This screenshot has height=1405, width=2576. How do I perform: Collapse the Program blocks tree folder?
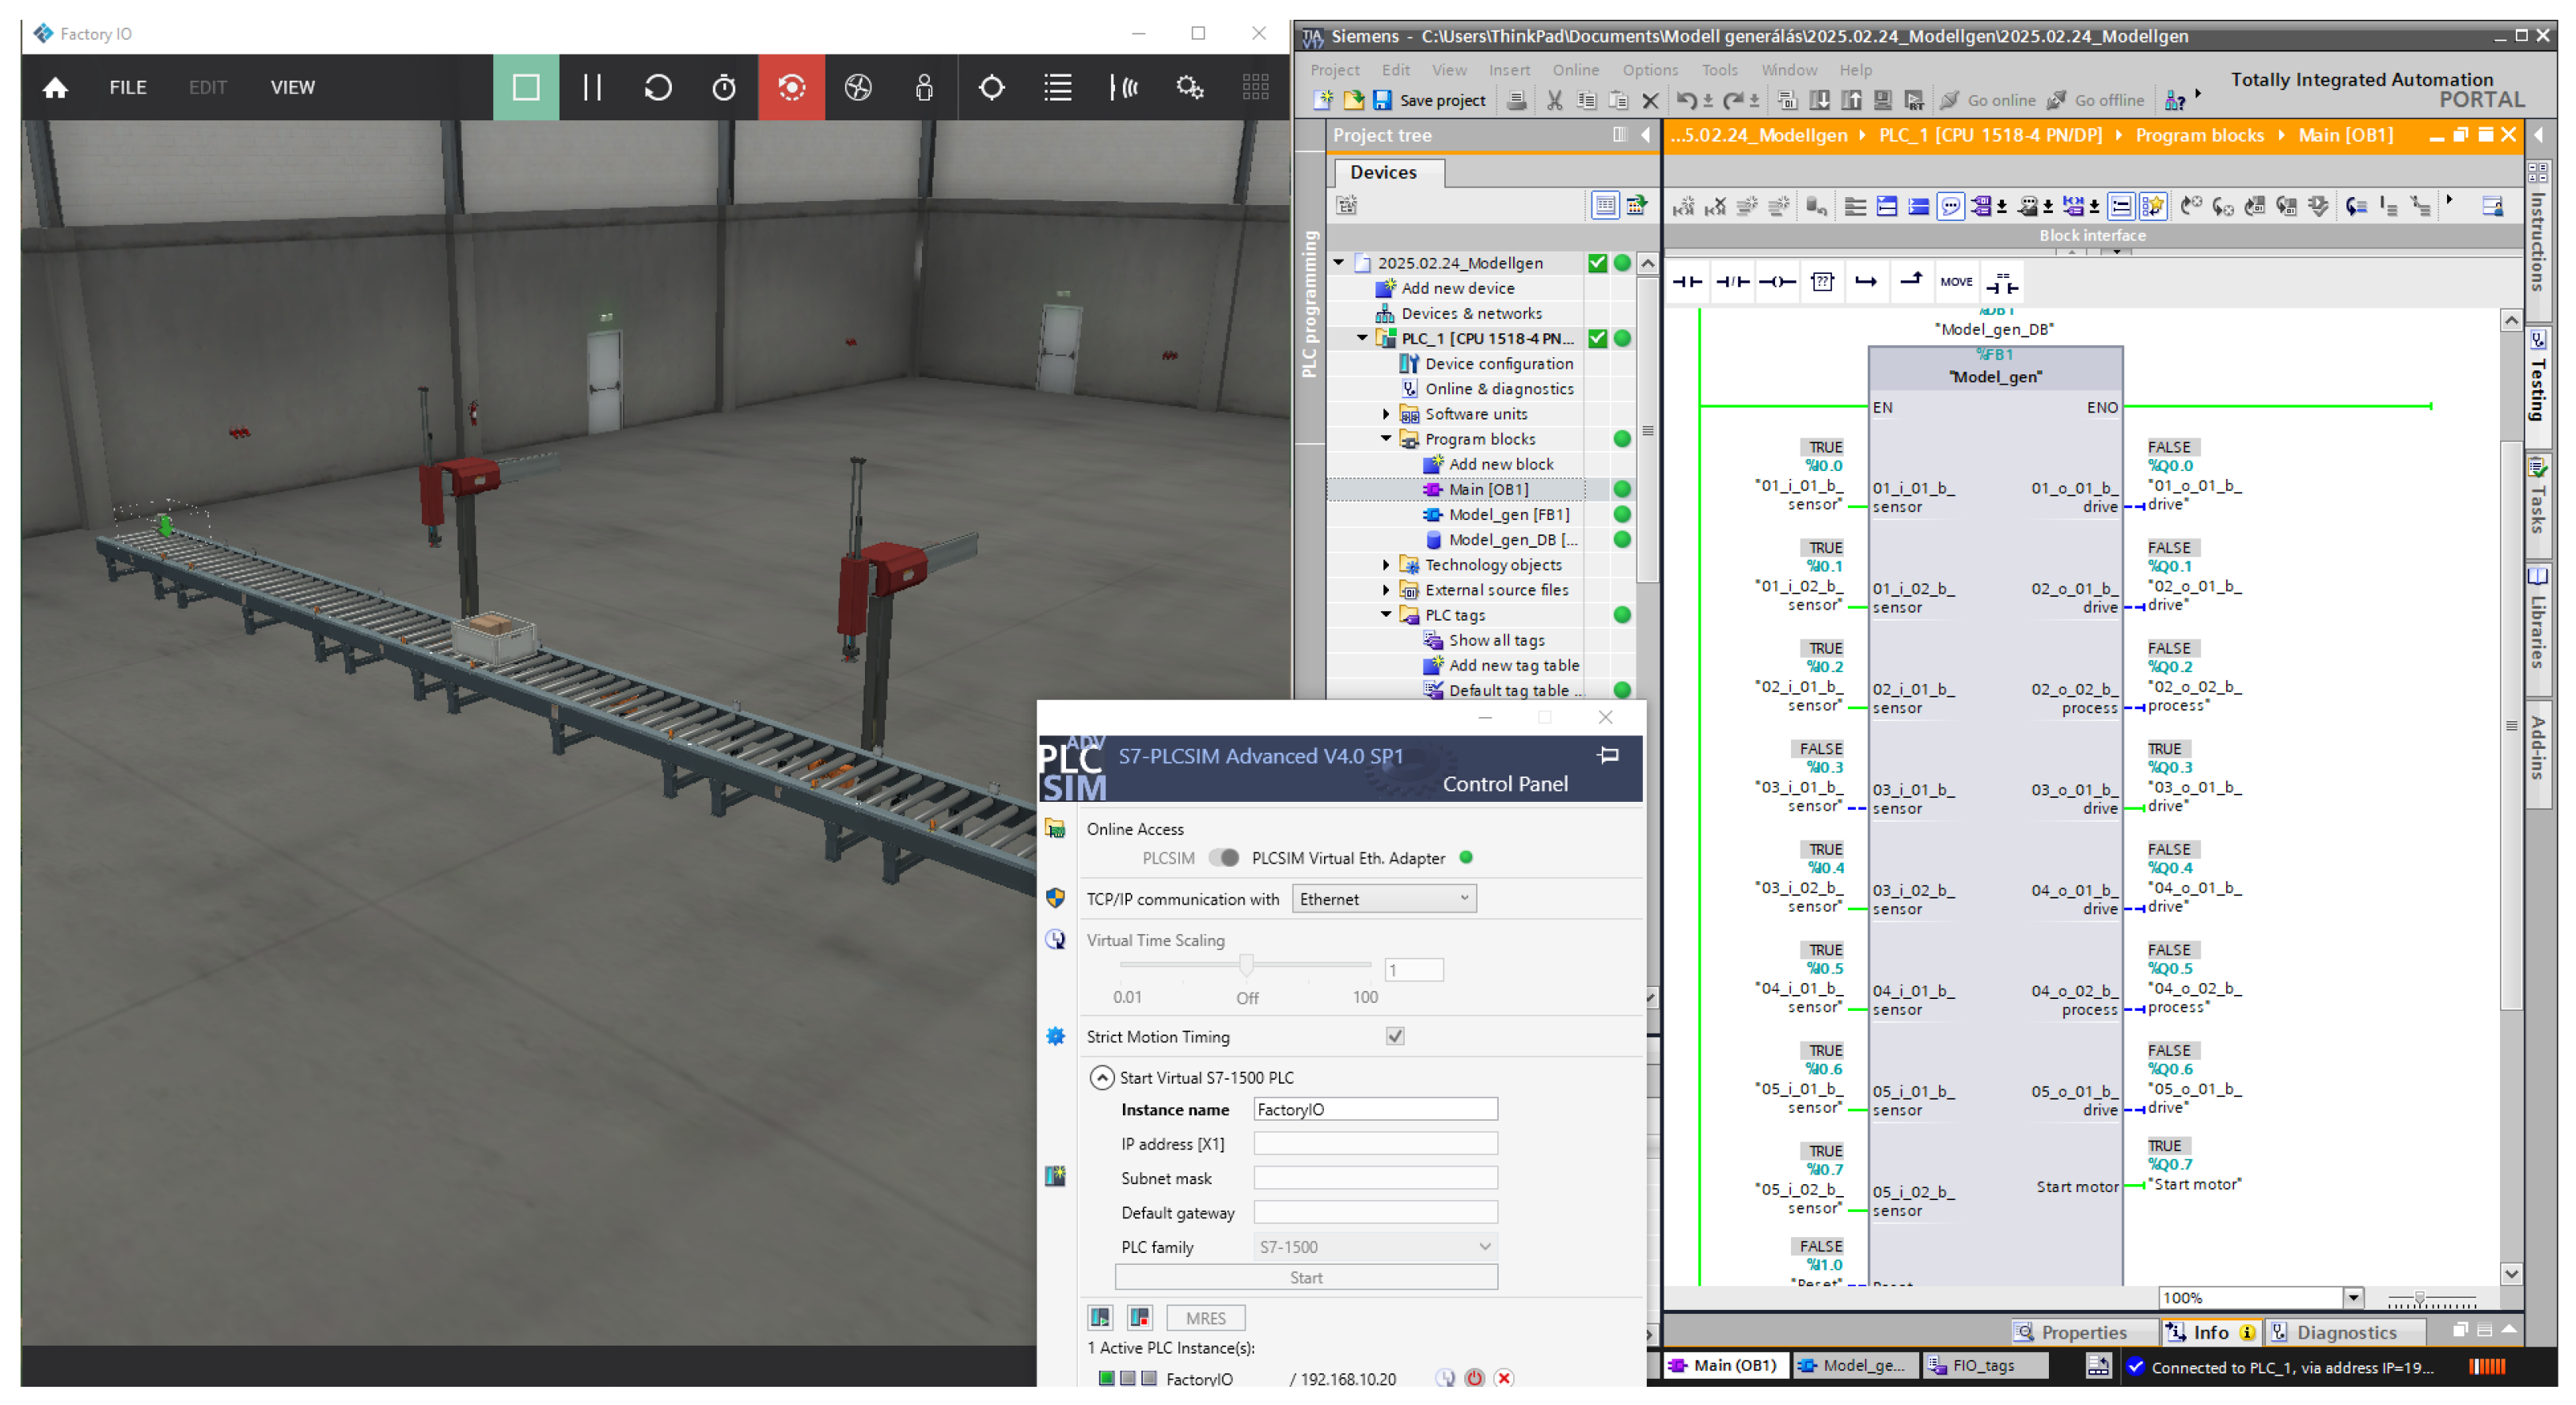[1386, 439]
